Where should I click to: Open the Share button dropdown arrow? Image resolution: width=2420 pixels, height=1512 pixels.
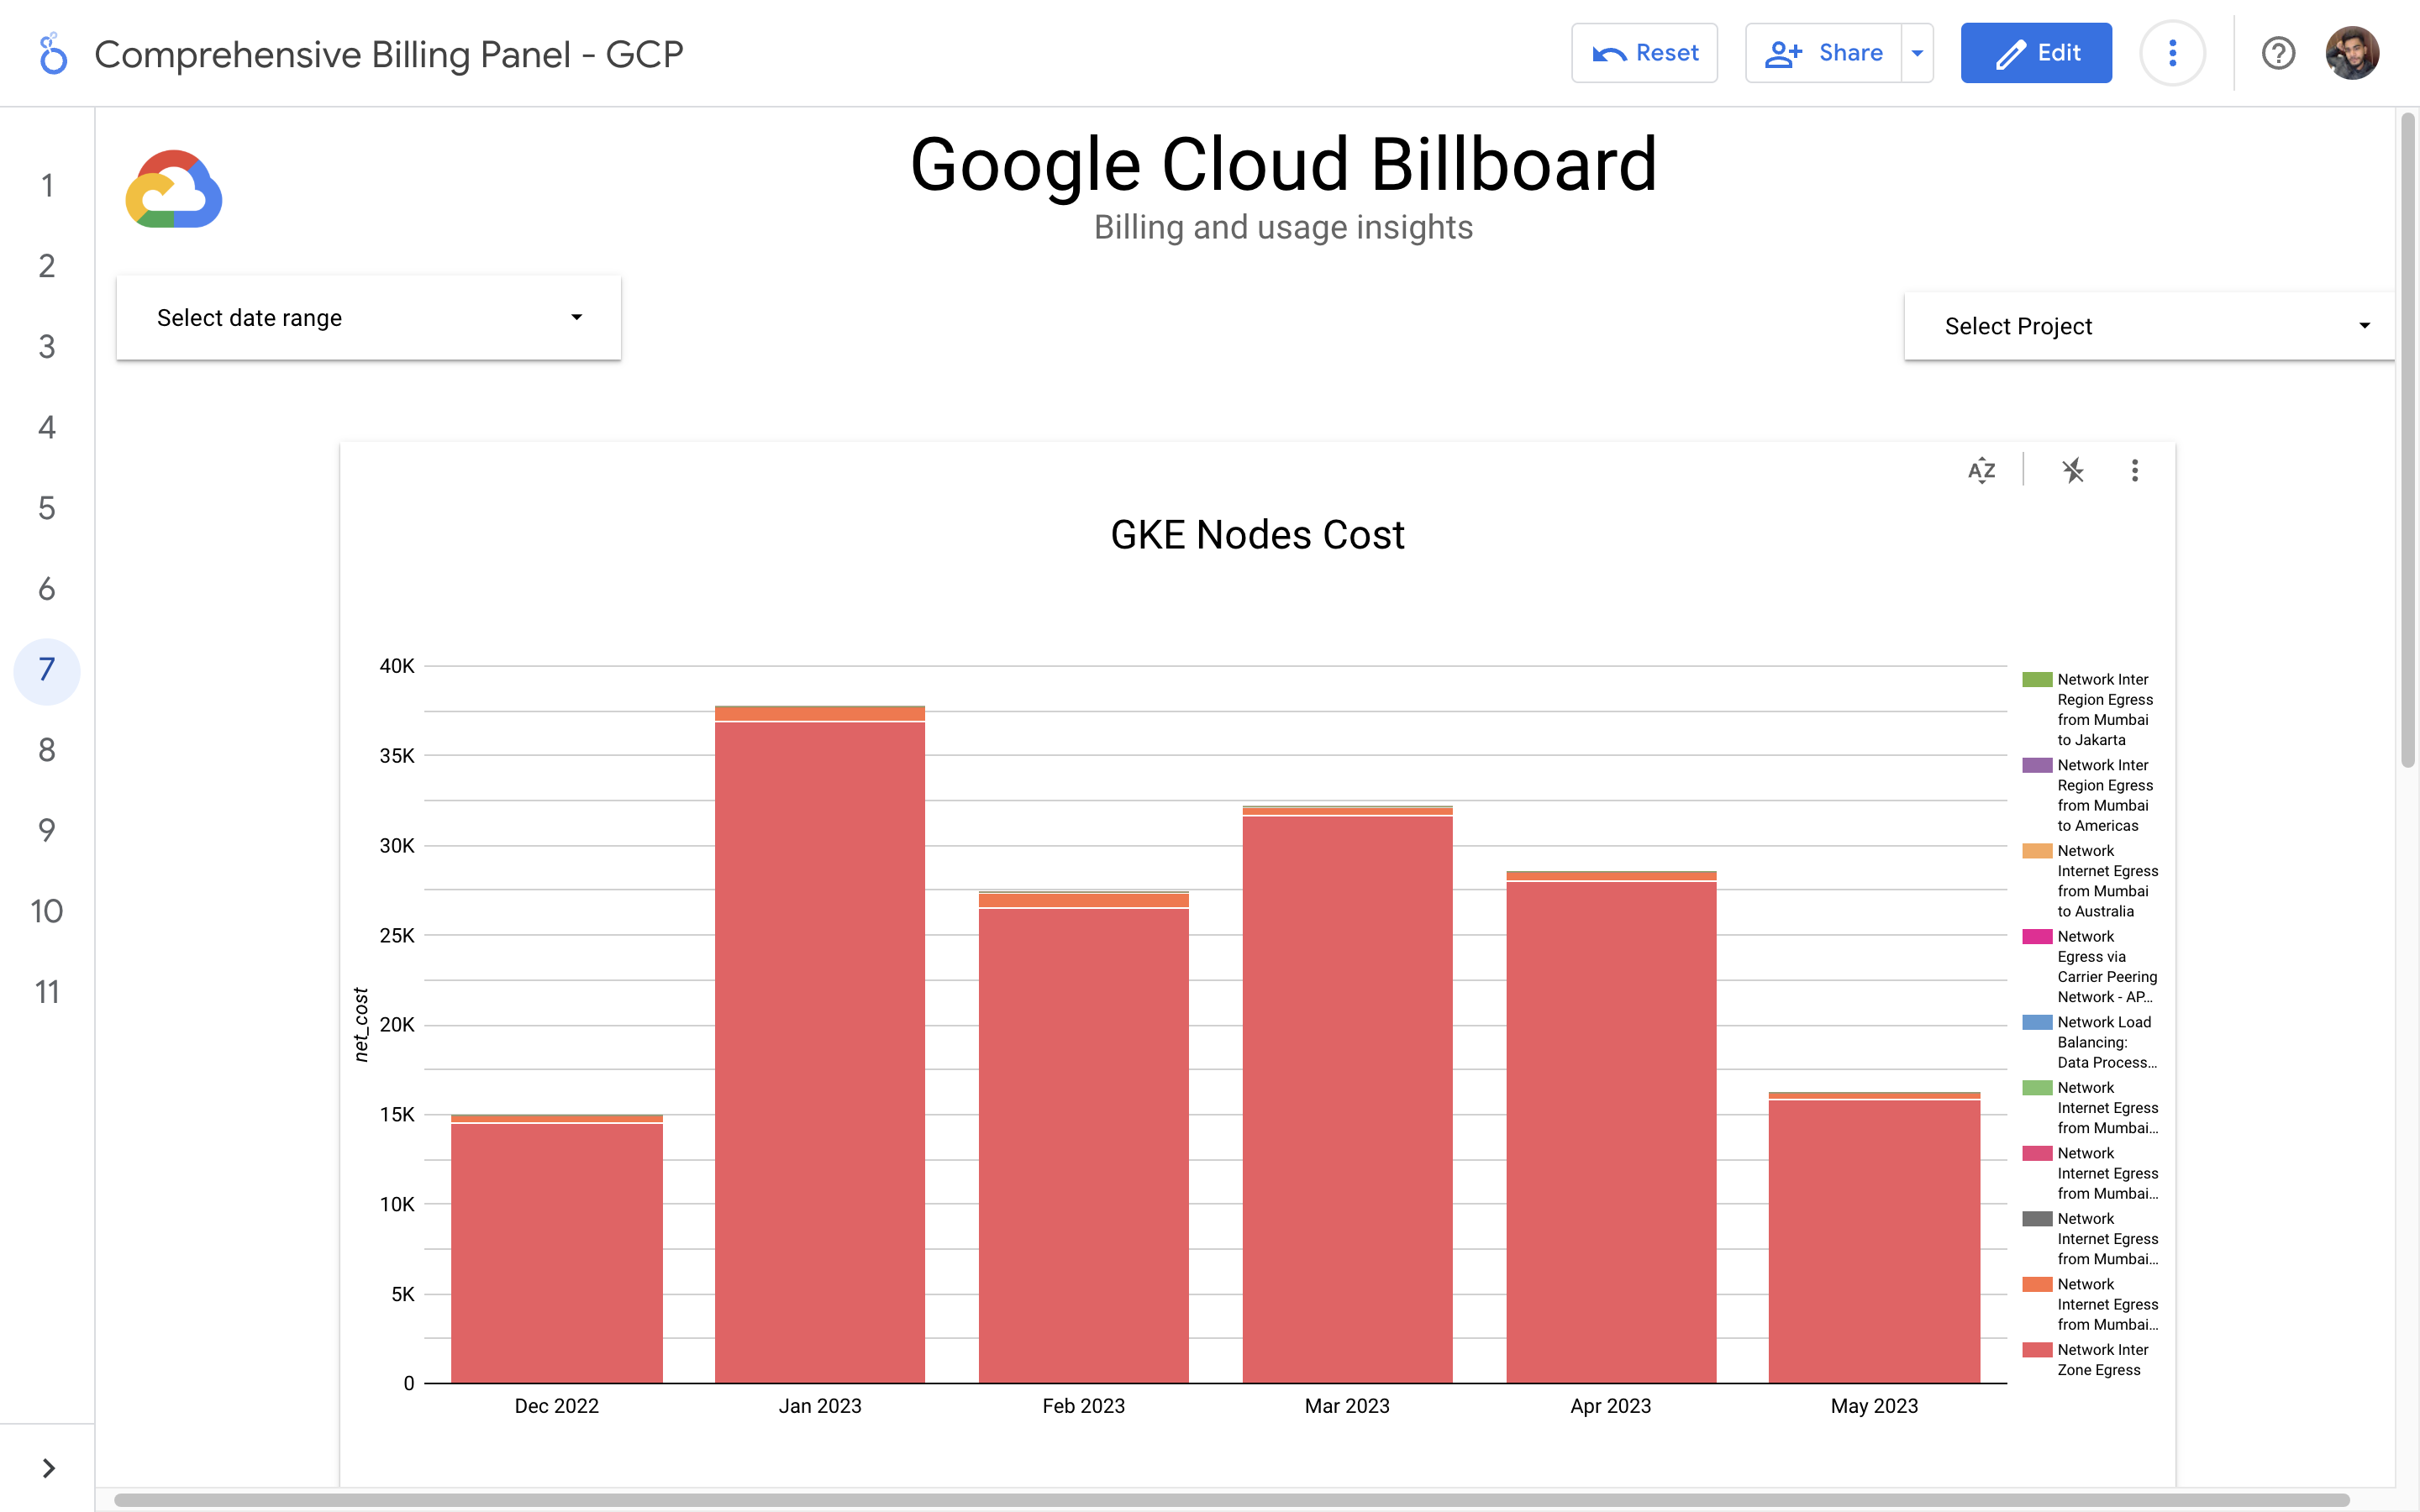pyautogui.click(x=1917, y=53)
